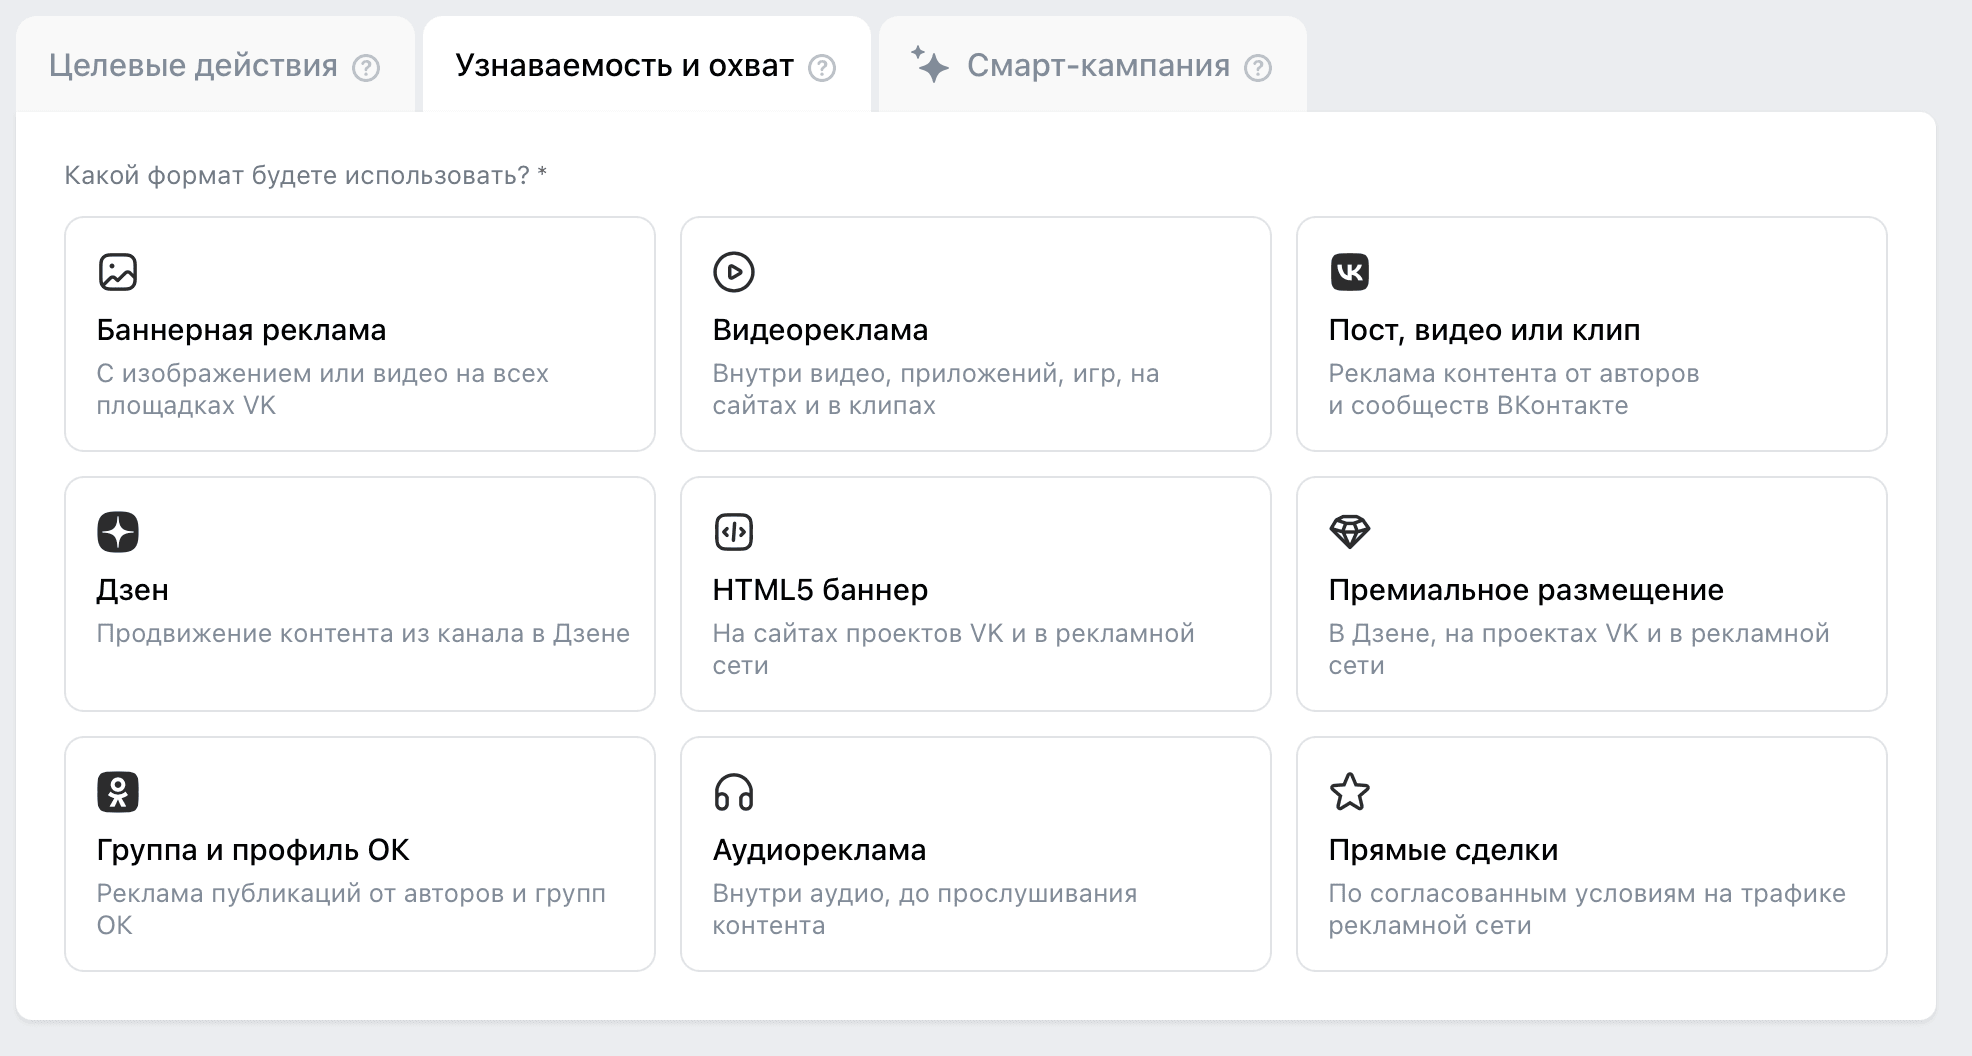Click the VK logo icon
Screen dimensions: 1972x1056
coord(1350,272)
